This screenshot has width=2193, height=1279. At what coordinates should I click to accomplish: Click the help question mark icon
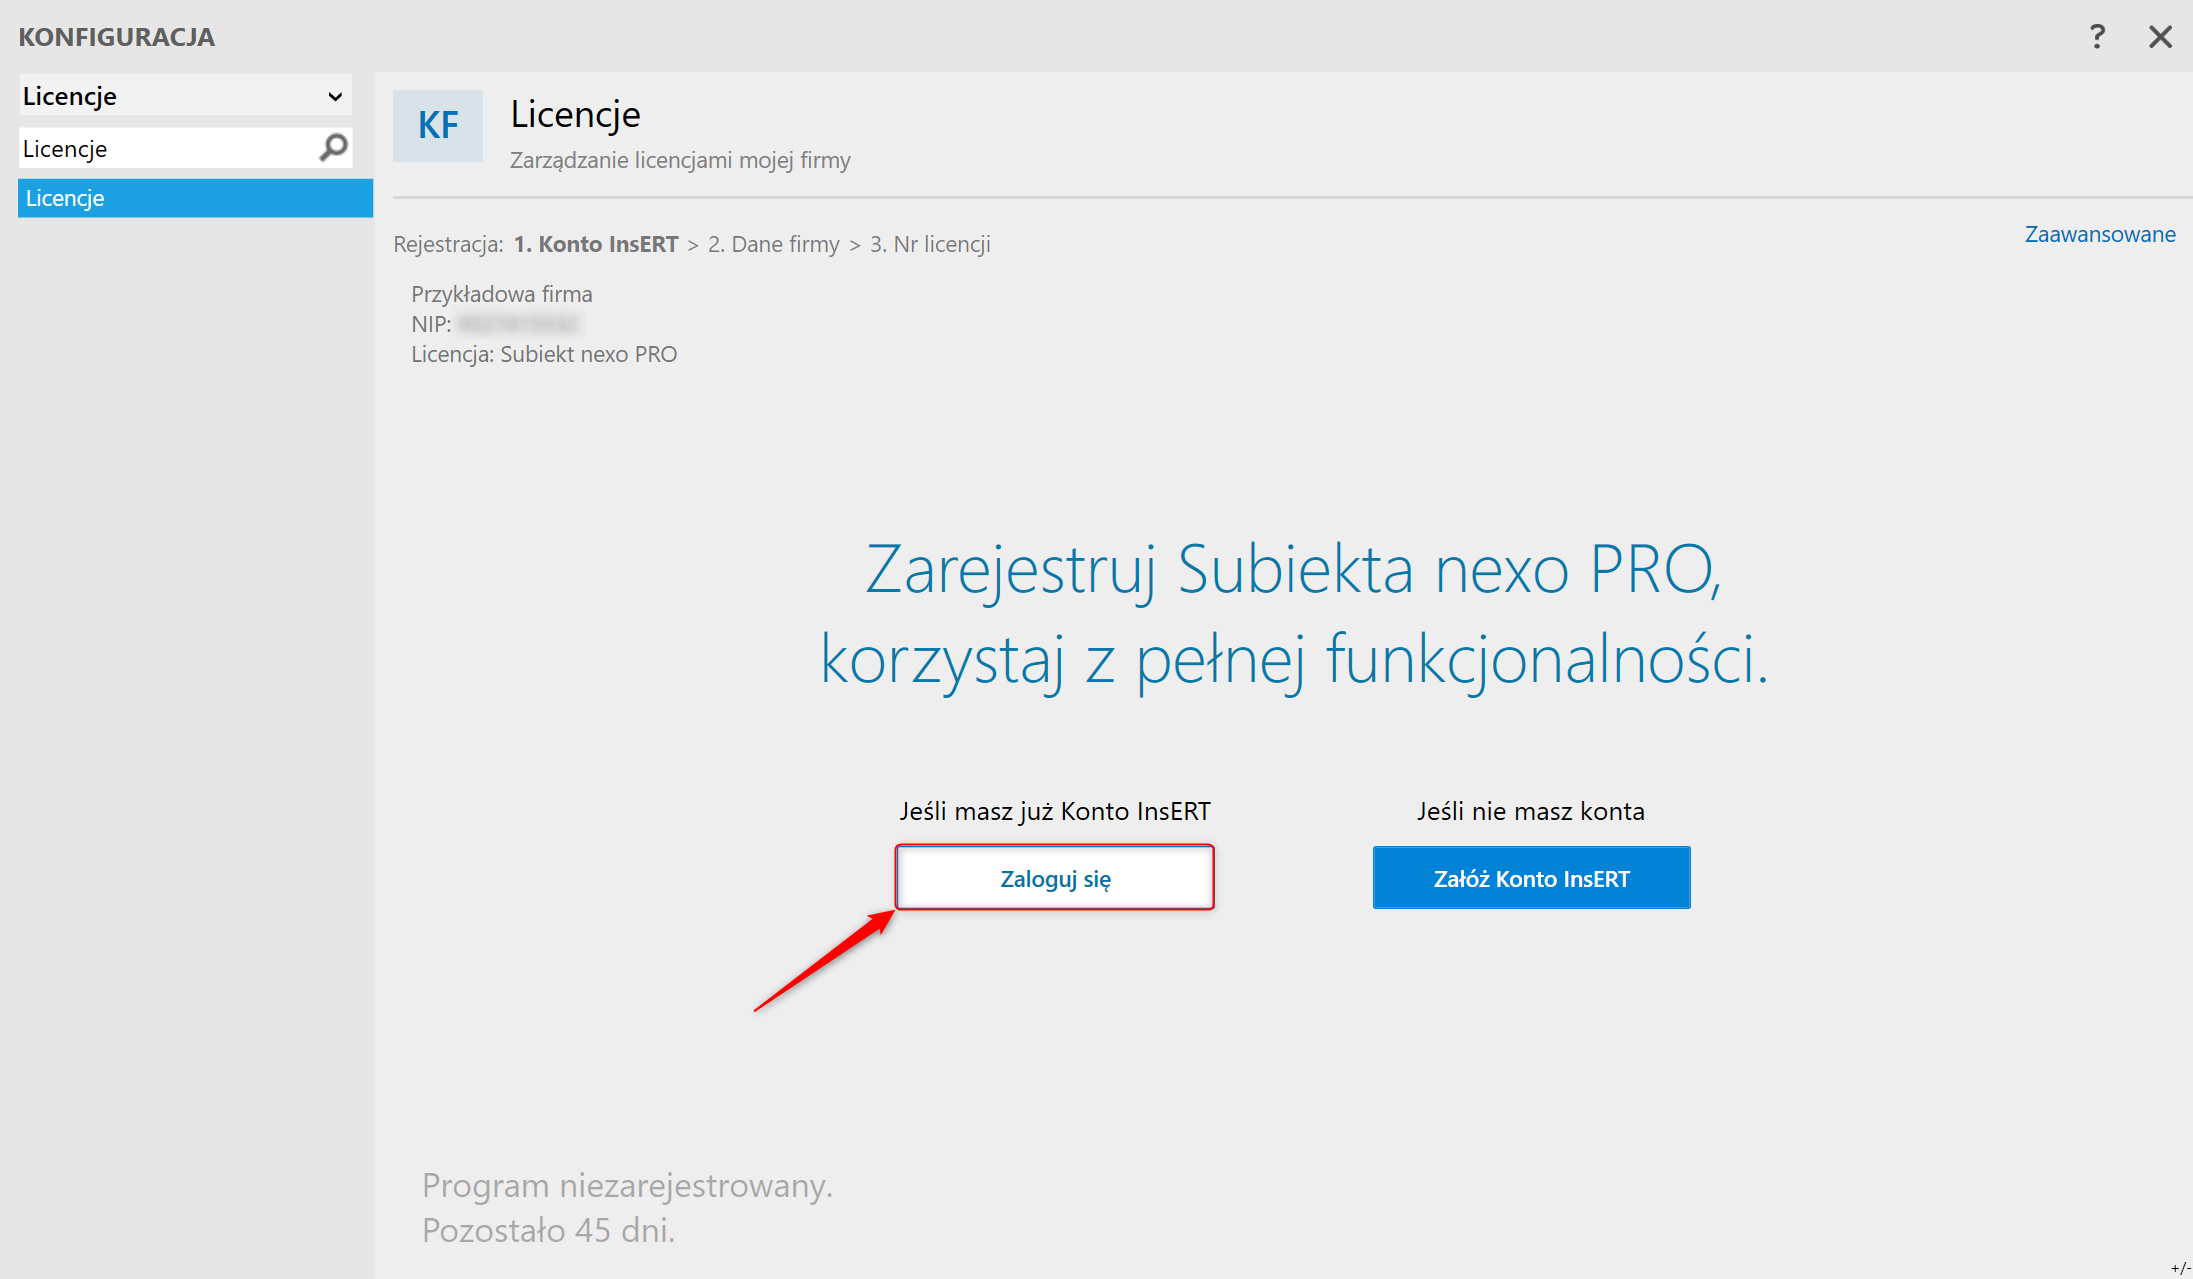pyautogui.click(x=2097, y=37)
